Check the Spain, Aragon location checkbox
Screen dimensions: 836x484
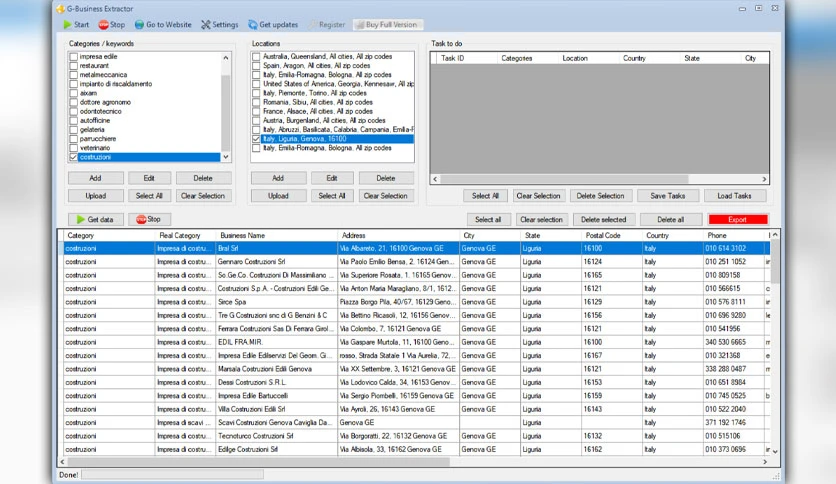256,66
